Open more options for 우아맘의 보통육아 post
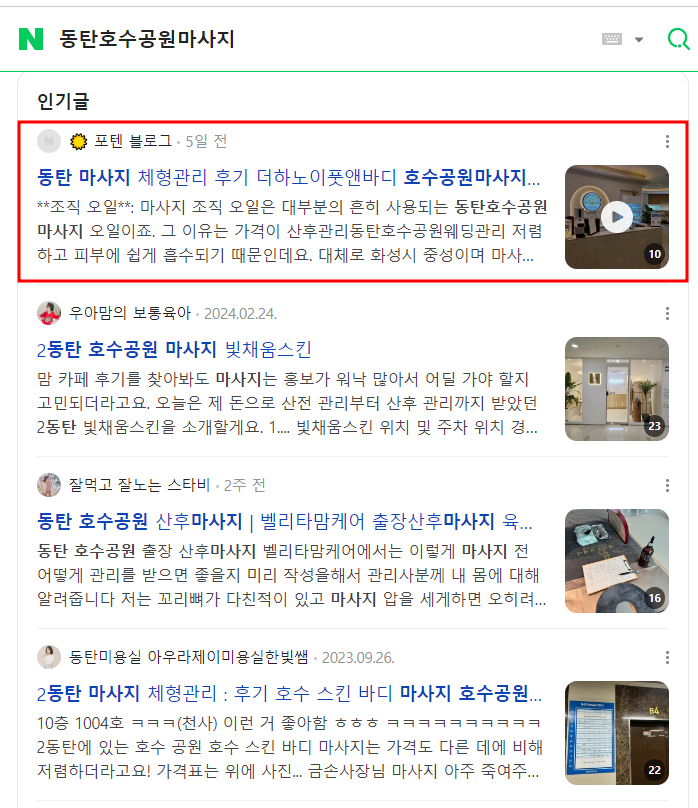The height and width of the screenshot is (808, 698). tap(667, 313)
